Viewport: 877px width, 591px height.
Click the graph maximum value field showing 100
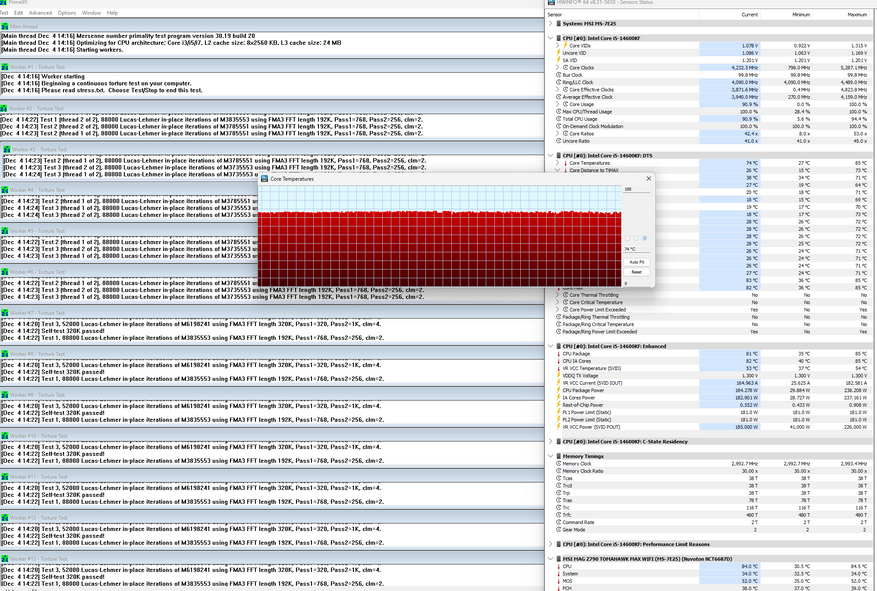tap(636, 189)
